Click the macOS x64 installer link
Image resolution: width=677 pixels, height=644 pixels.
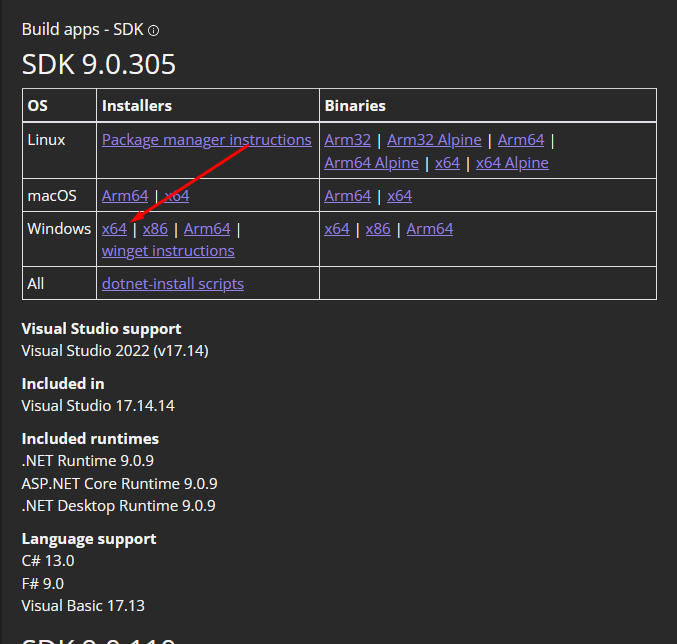click(x=177, y=196)
